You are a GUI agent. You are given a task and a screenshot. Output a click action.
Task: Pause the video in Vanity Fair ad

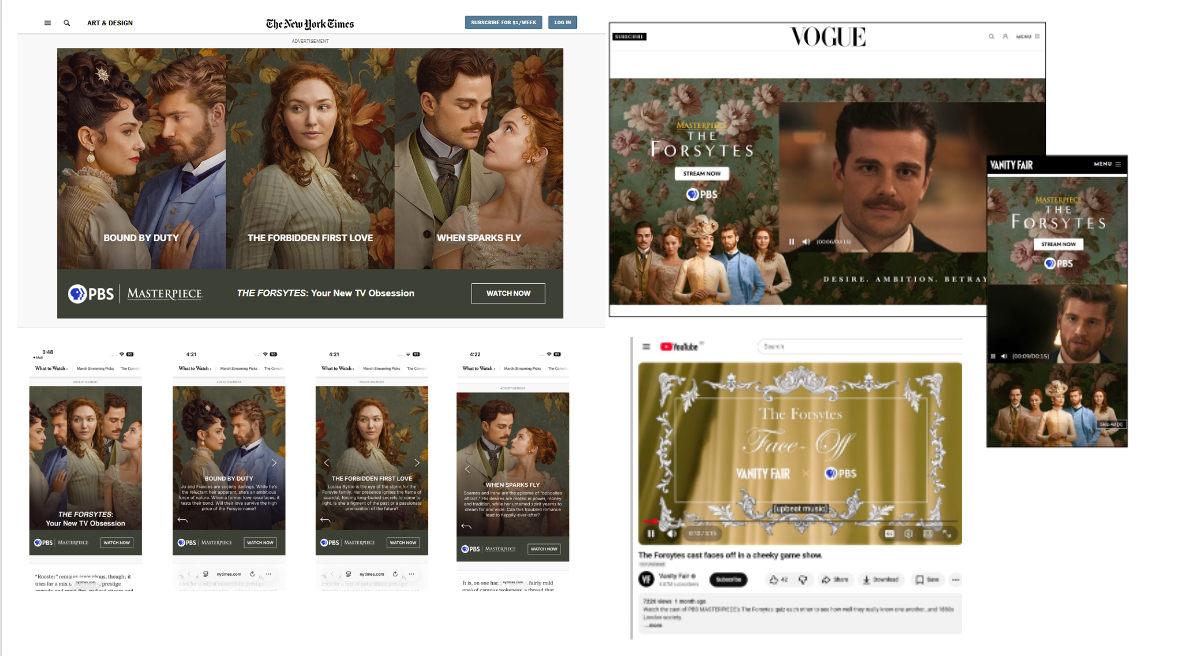[993, 356]
